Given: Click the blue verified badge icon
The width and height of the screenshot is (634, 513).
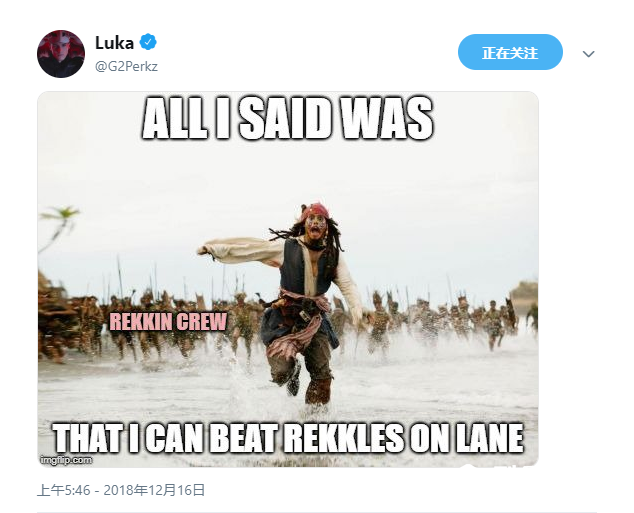Looking at the screenshot, I should click(x=148, y=42).
